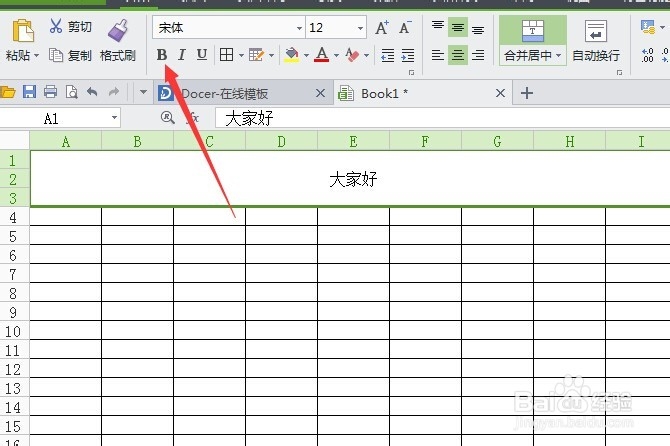The width and height of the screenshot is (670, 446).
Task: Click the Cut (剪切) button
Action: [70, 27]
